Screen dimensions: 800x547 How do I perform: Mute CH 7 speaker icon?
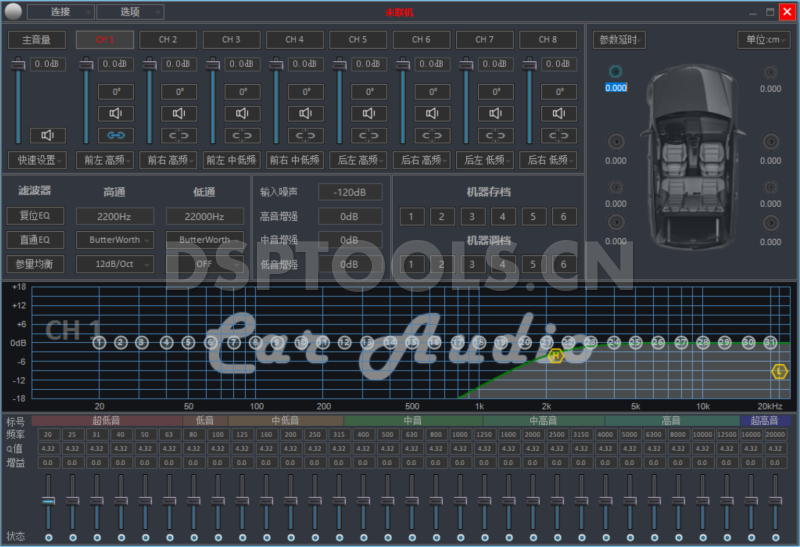495,113
